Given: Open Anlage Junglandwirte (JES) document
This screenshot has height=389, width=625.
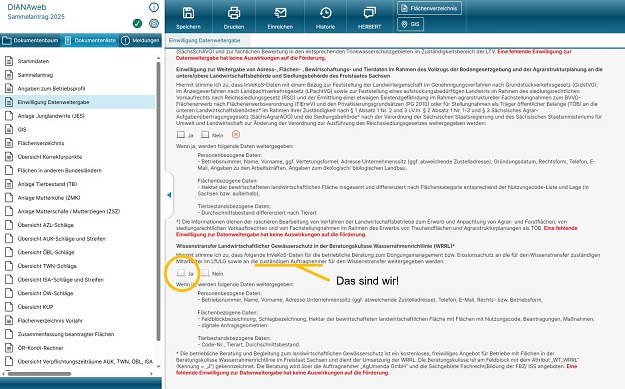Looking at the screenshot, I should (51, 116).
